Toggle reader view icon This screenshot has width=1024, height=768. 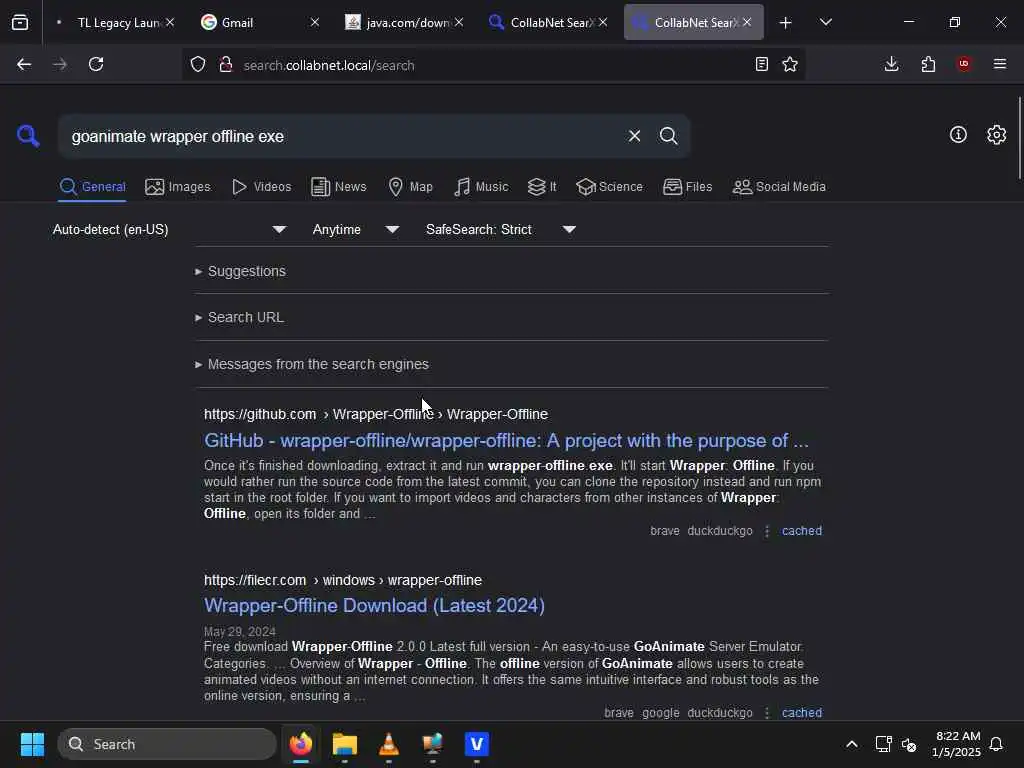761,64
